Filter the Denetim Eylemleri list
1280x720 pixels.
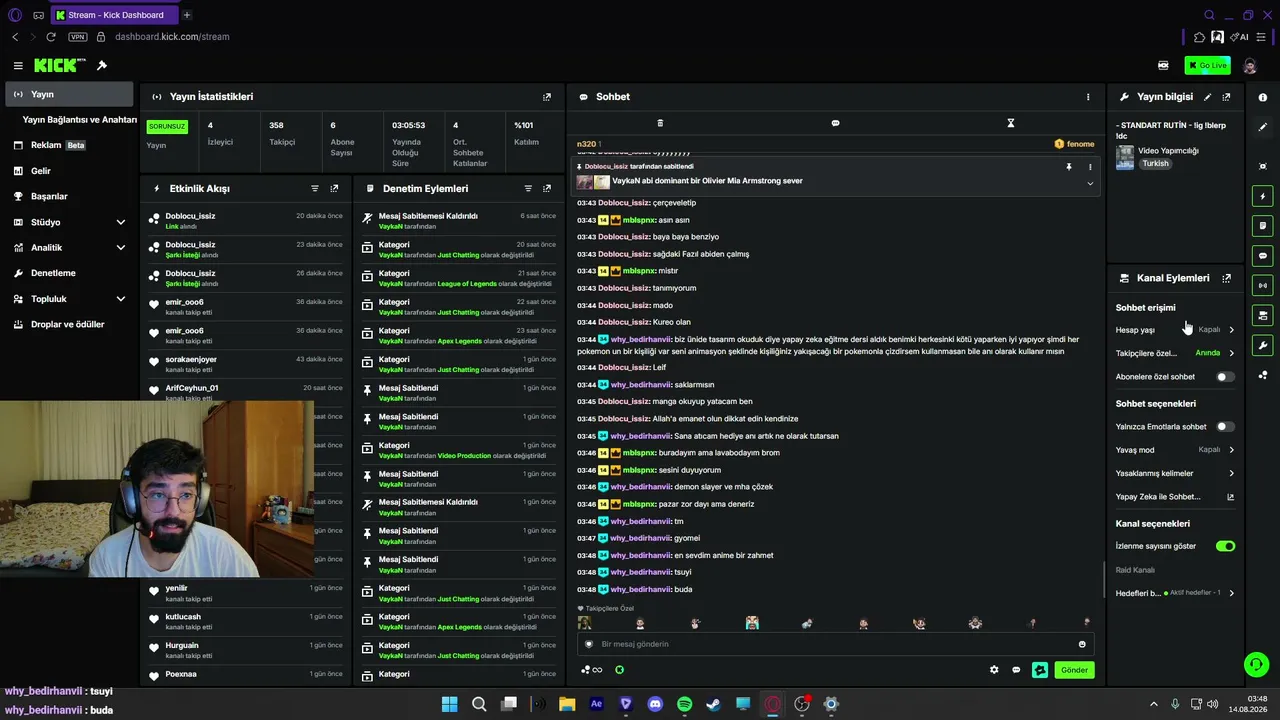pos(528,188)
